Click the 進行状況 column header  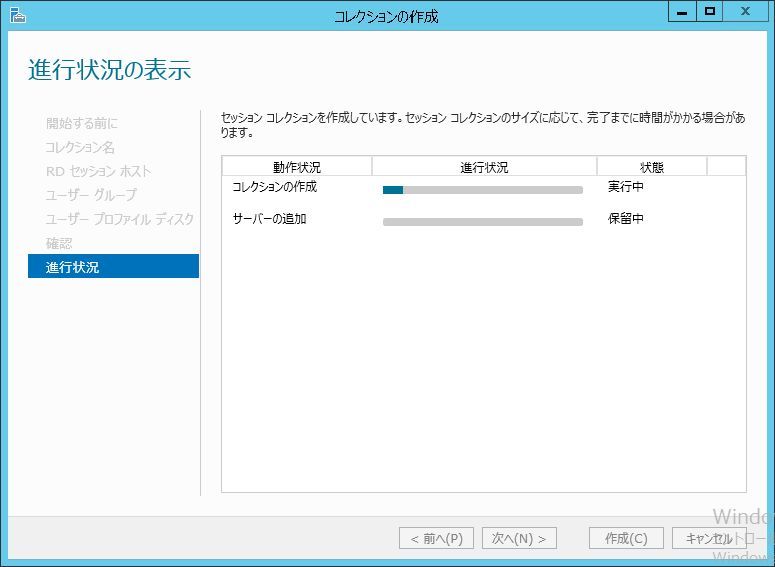point(484,167)
